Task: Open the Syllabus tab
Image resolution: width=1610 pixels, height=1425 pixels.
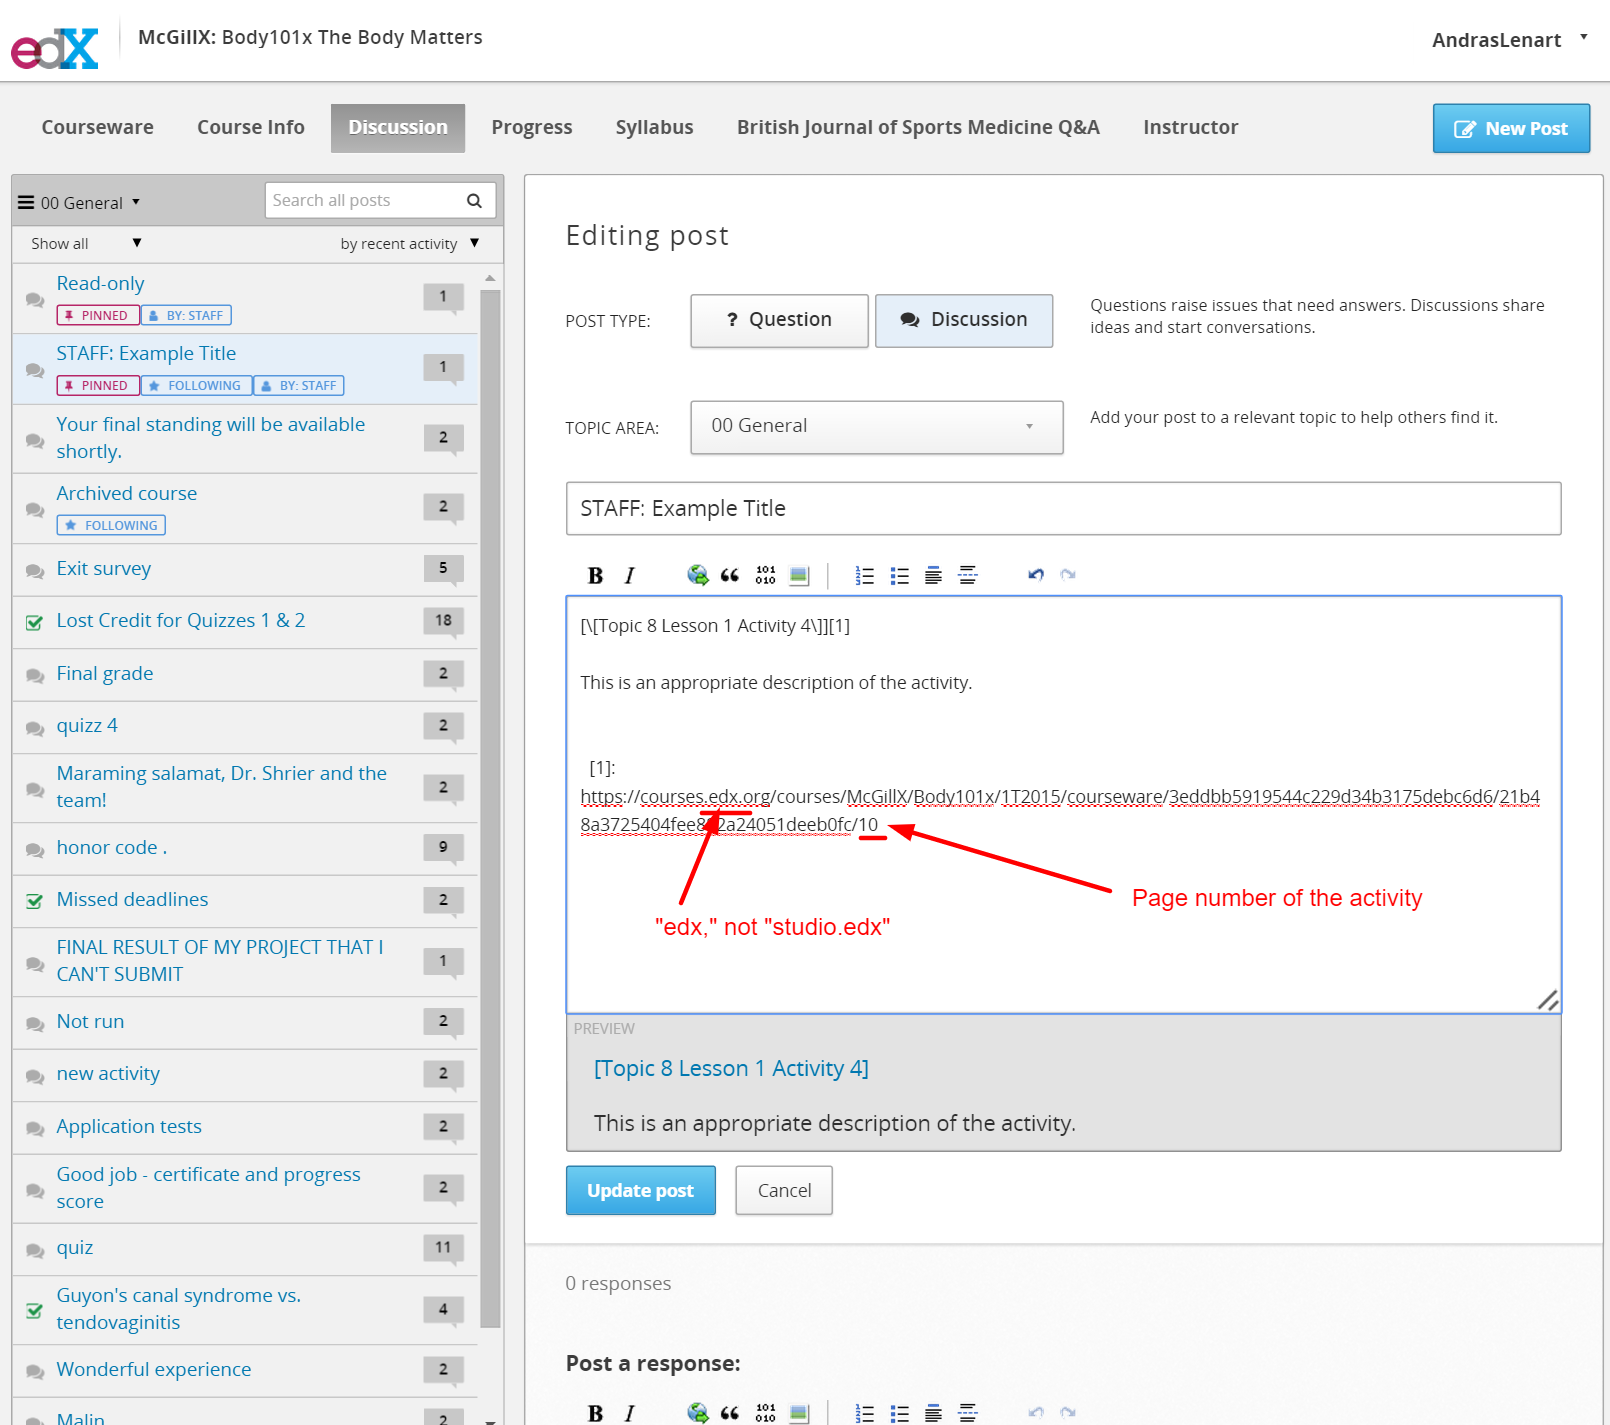Action: [655, 127]
